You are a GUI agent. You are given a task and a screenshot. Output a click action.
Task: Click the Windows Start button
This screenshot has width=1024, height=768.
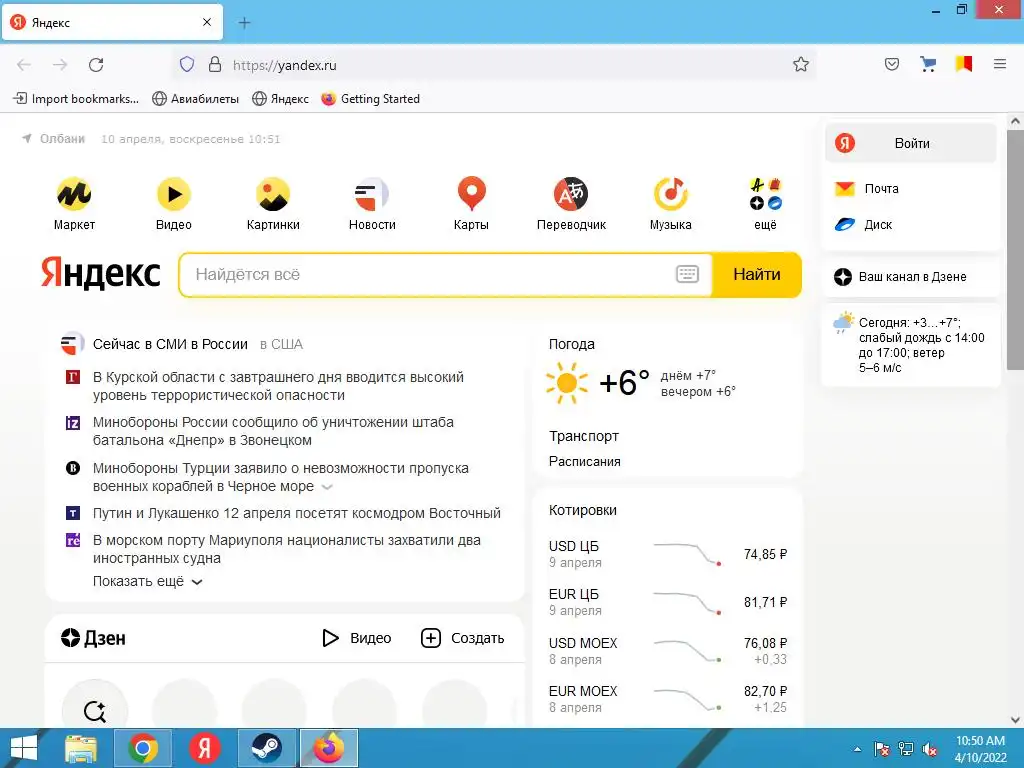24,748
